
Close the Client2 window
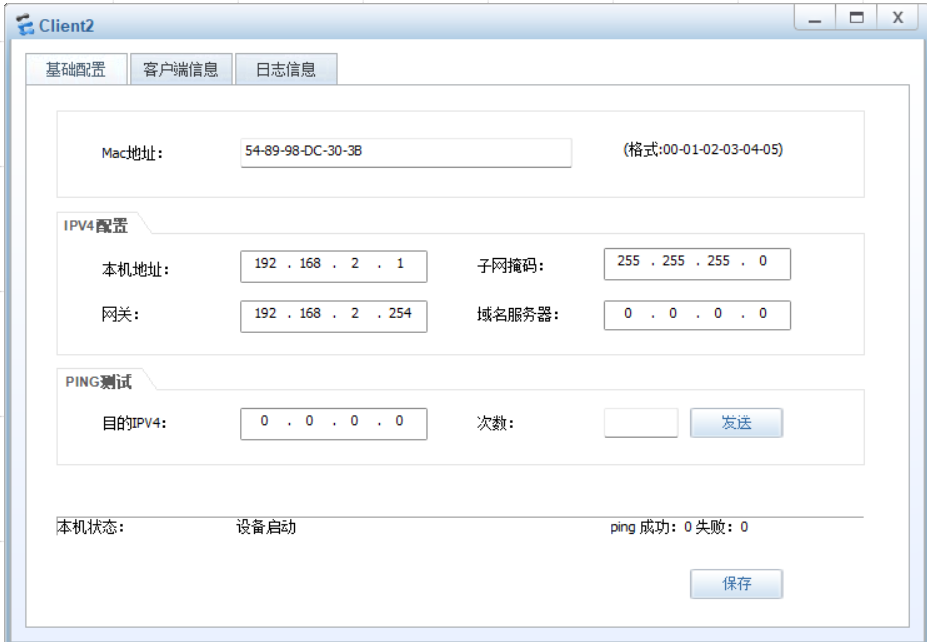(x=897, y=18)
